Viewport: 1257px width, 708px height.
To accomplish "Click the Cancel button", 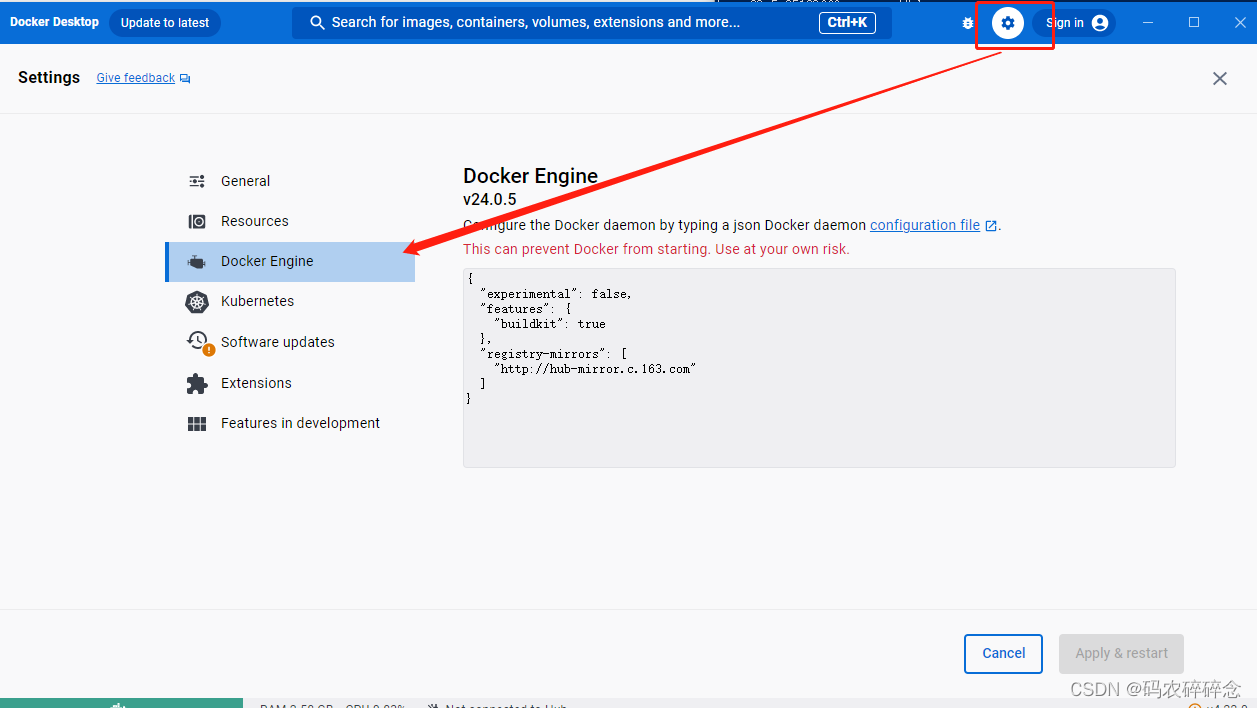I will (x=1003, y=653).
